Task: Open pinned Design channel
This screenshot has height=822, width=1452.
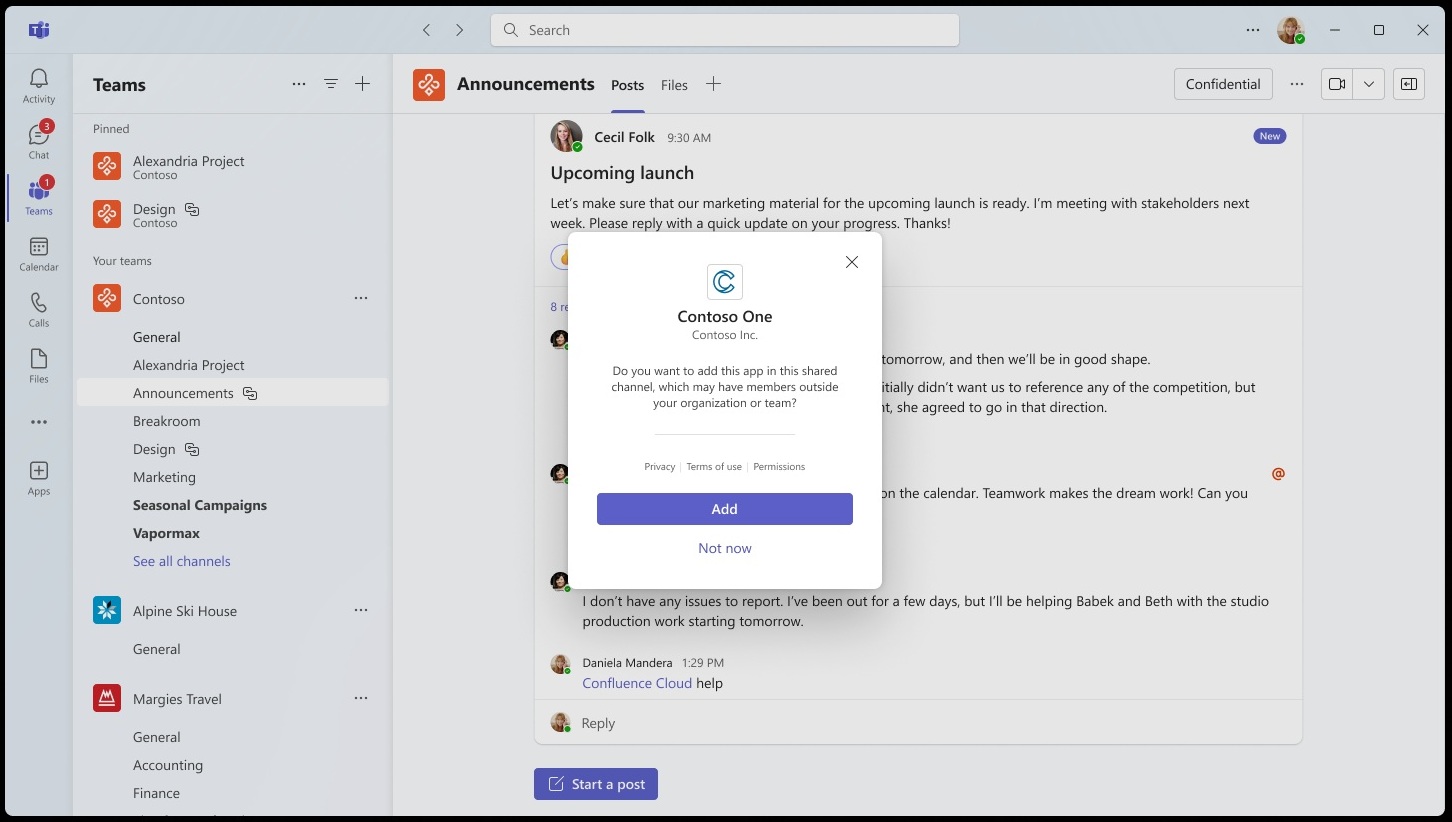Action: 232,214
